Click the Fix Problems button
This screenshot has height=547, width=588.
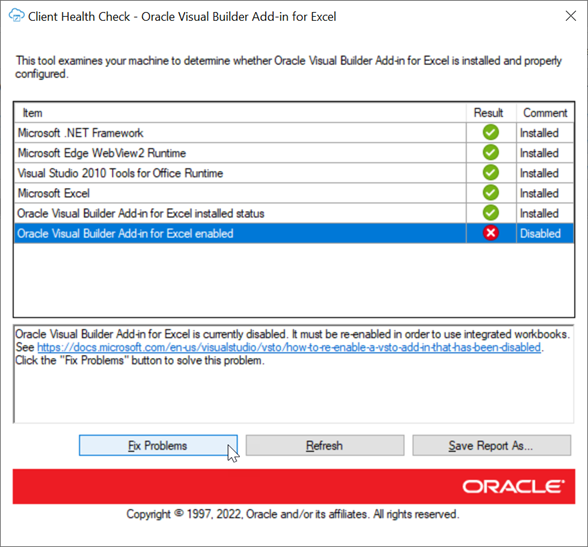[158, 445]
